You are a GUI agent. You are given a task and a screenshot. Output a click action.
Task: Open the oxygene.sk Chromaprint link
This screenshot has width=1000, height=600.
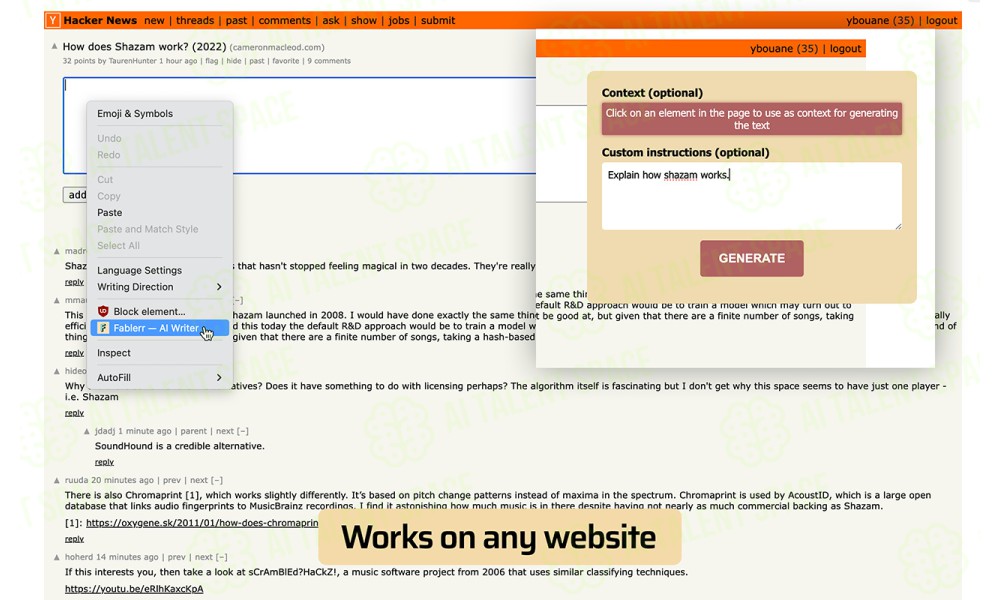pyautogui.click(x=202, y=523)
